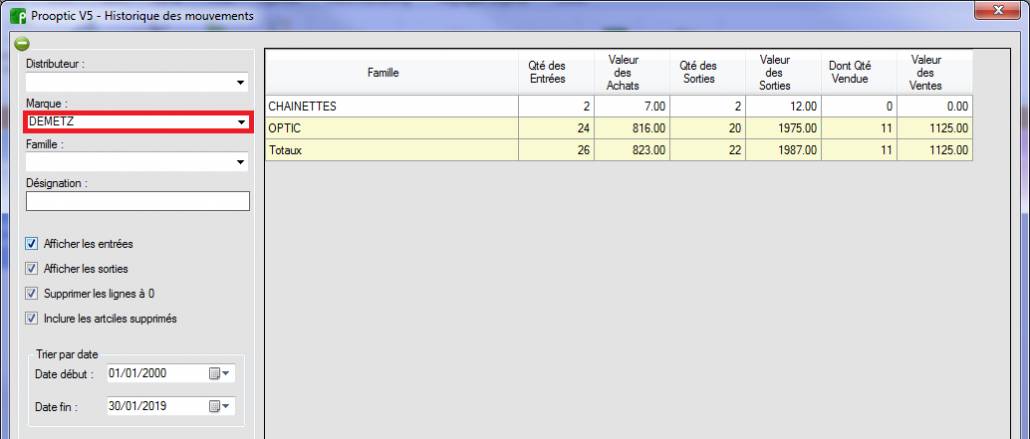The width and height of the screenshot is (1030, 439).
Task: Toggle Supprimer les lignes à 0 checkbox
Action: click(31, 294)
